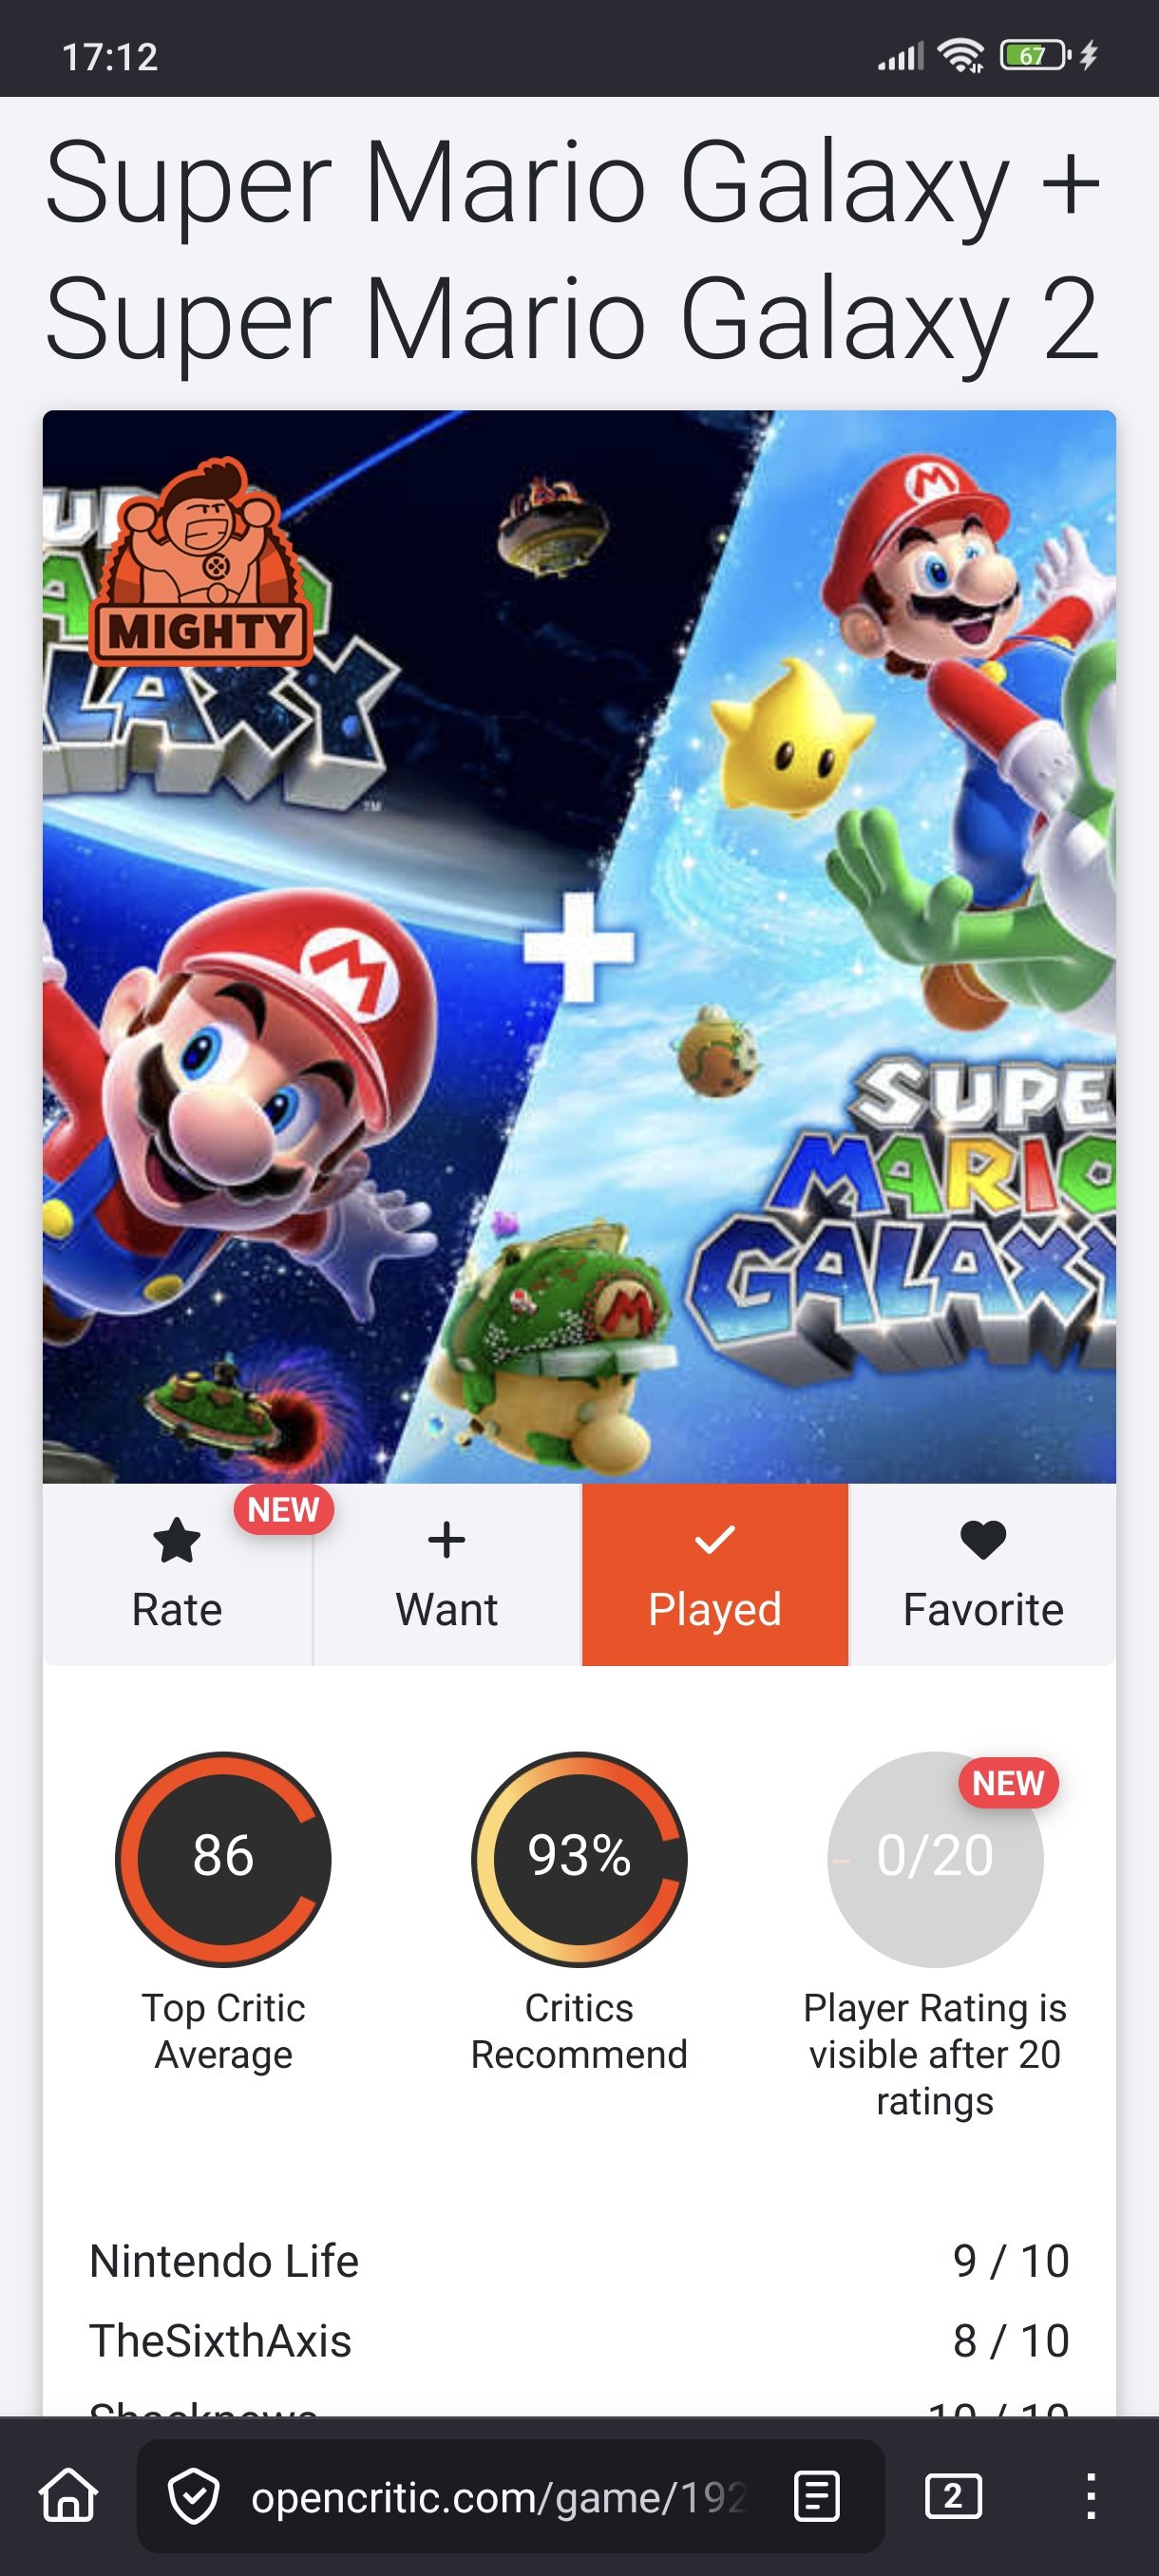
Task: Enable reader mode icon in address bar
Action: (817, 2497)
